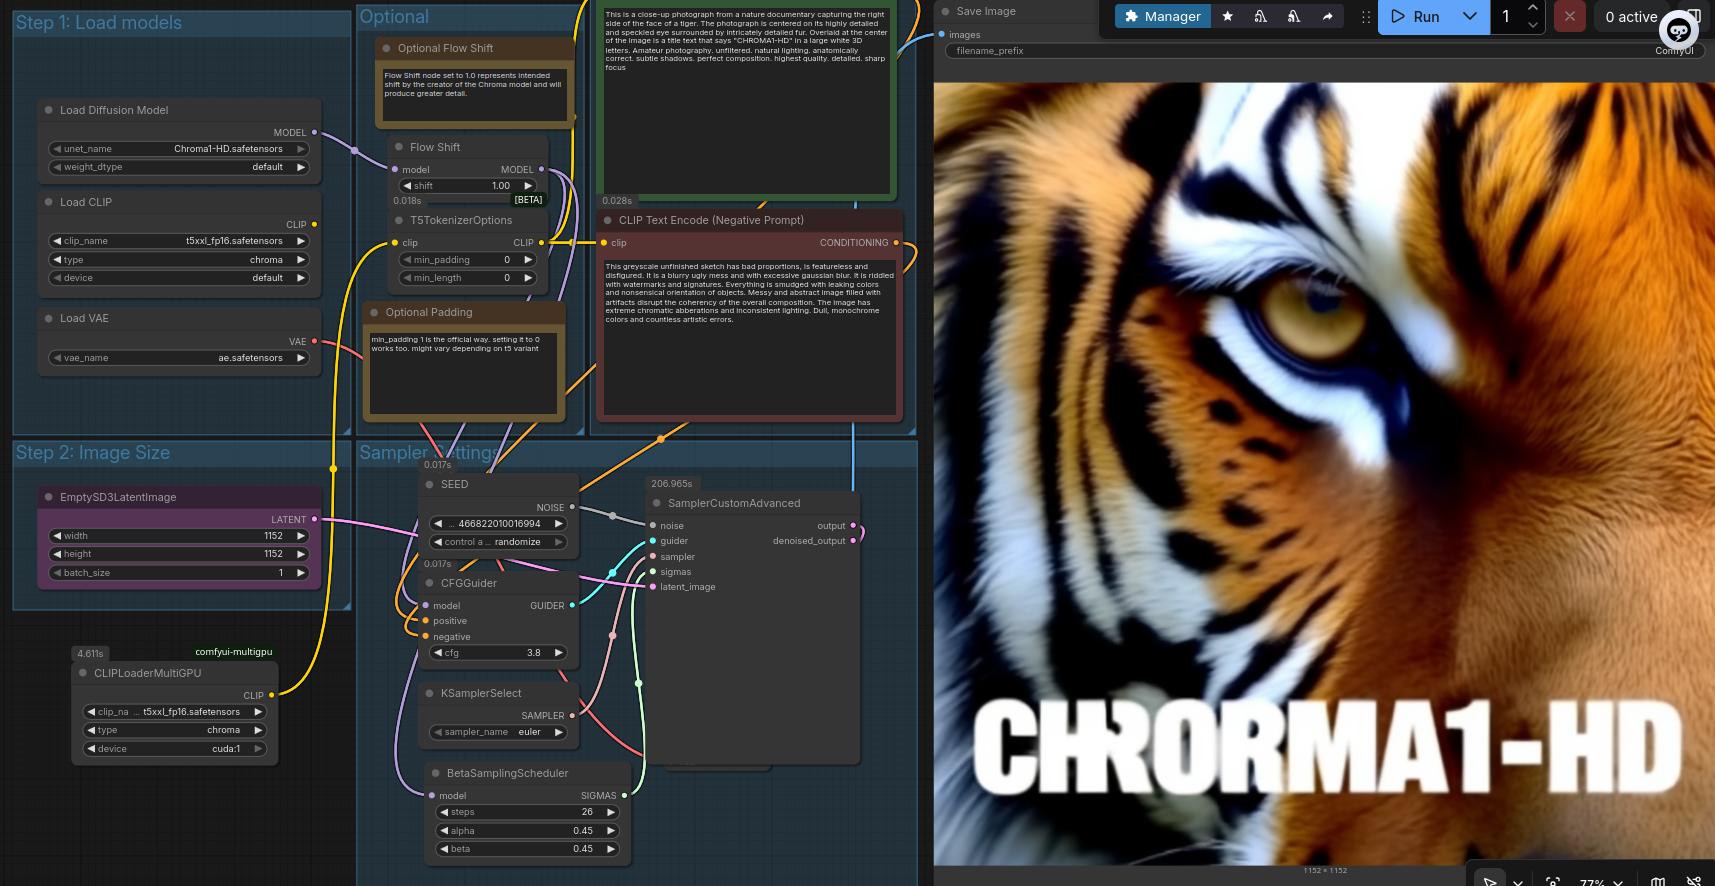
Task: Collapse the Load CLIP node
Action: tap(48, 202)
